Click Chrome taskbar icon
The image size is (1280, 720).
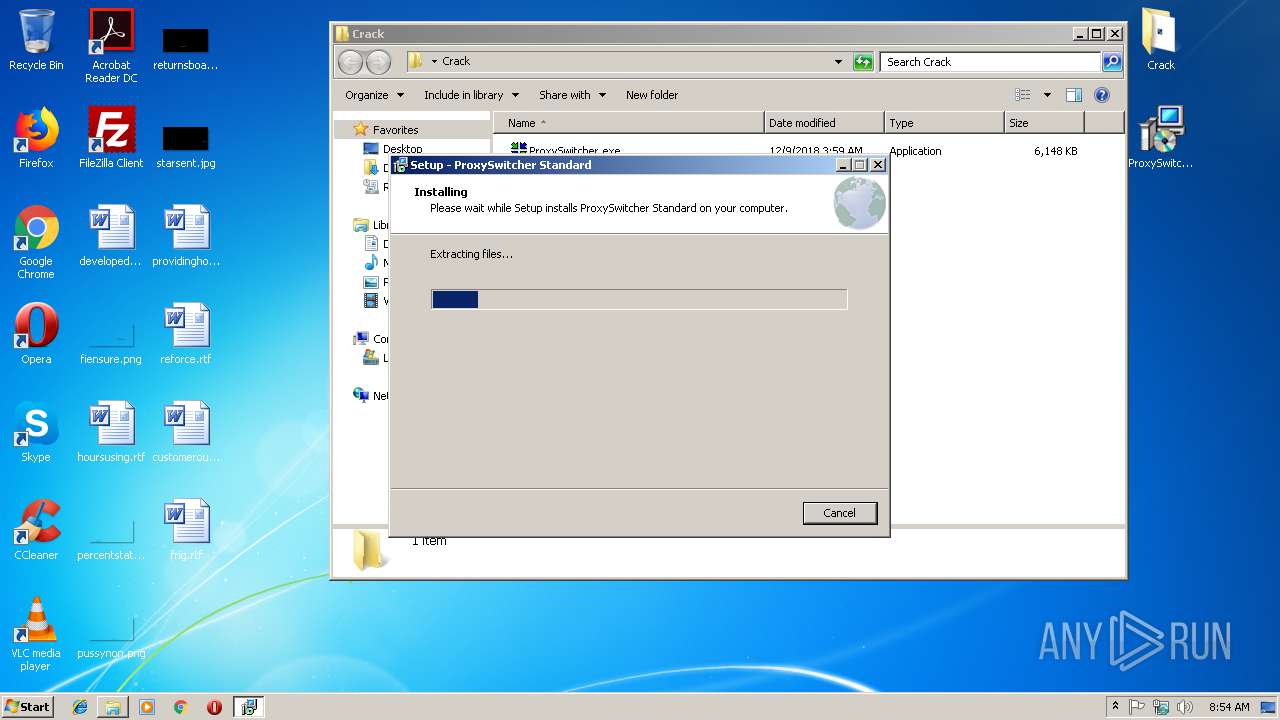(x=180, y=707)
